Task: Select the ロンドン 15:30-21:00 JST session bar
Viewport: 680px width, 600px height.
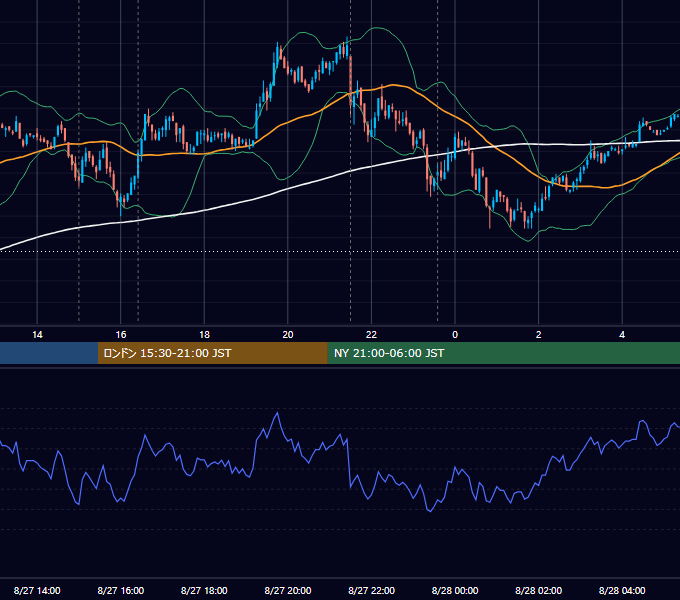Action: coord(212,353)
